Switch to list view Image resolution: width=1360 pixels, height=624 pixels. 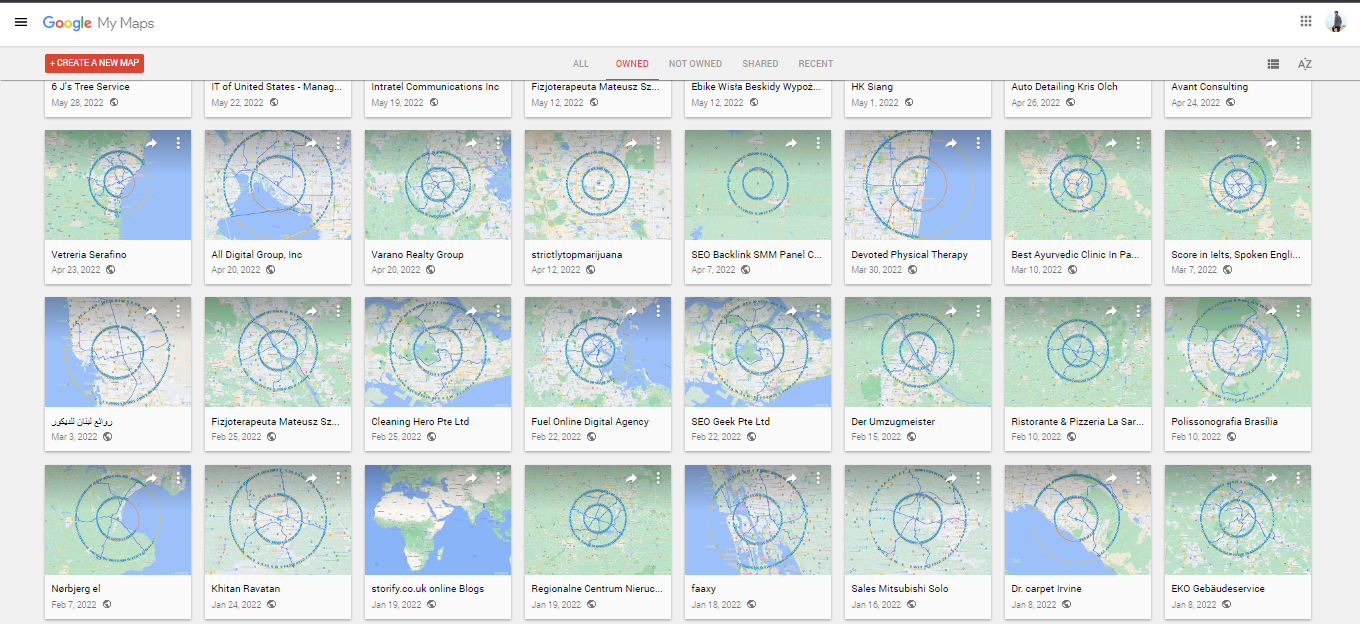pos(1273,64)
